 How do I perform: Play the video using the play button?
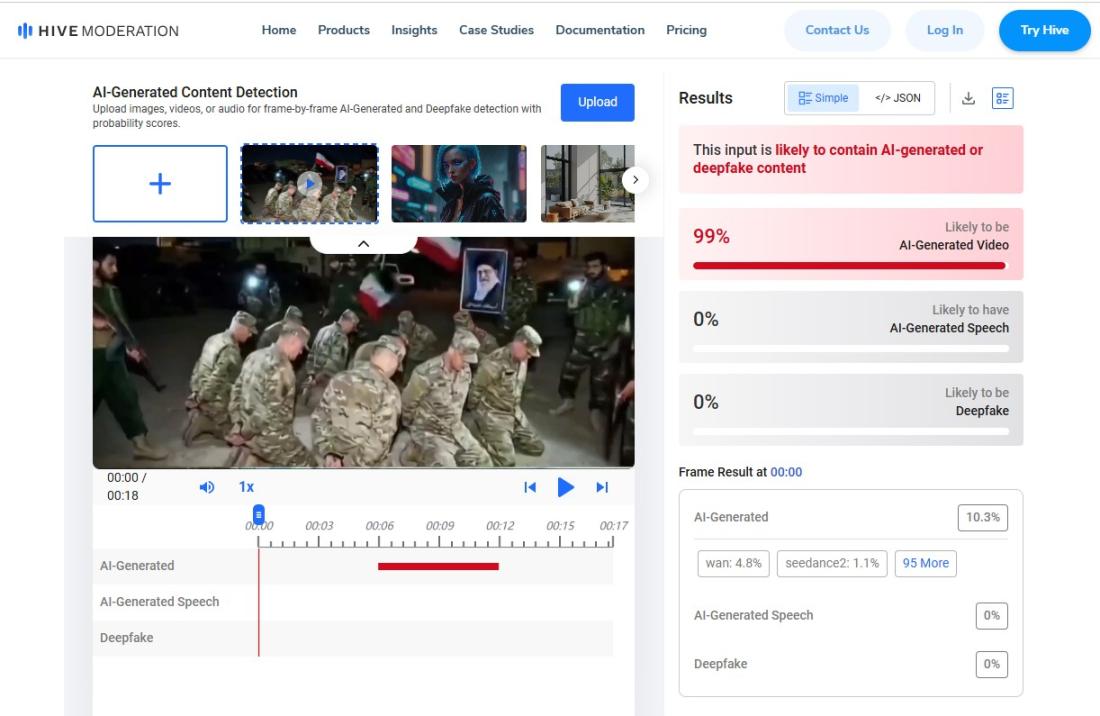[x=566, y=487]
